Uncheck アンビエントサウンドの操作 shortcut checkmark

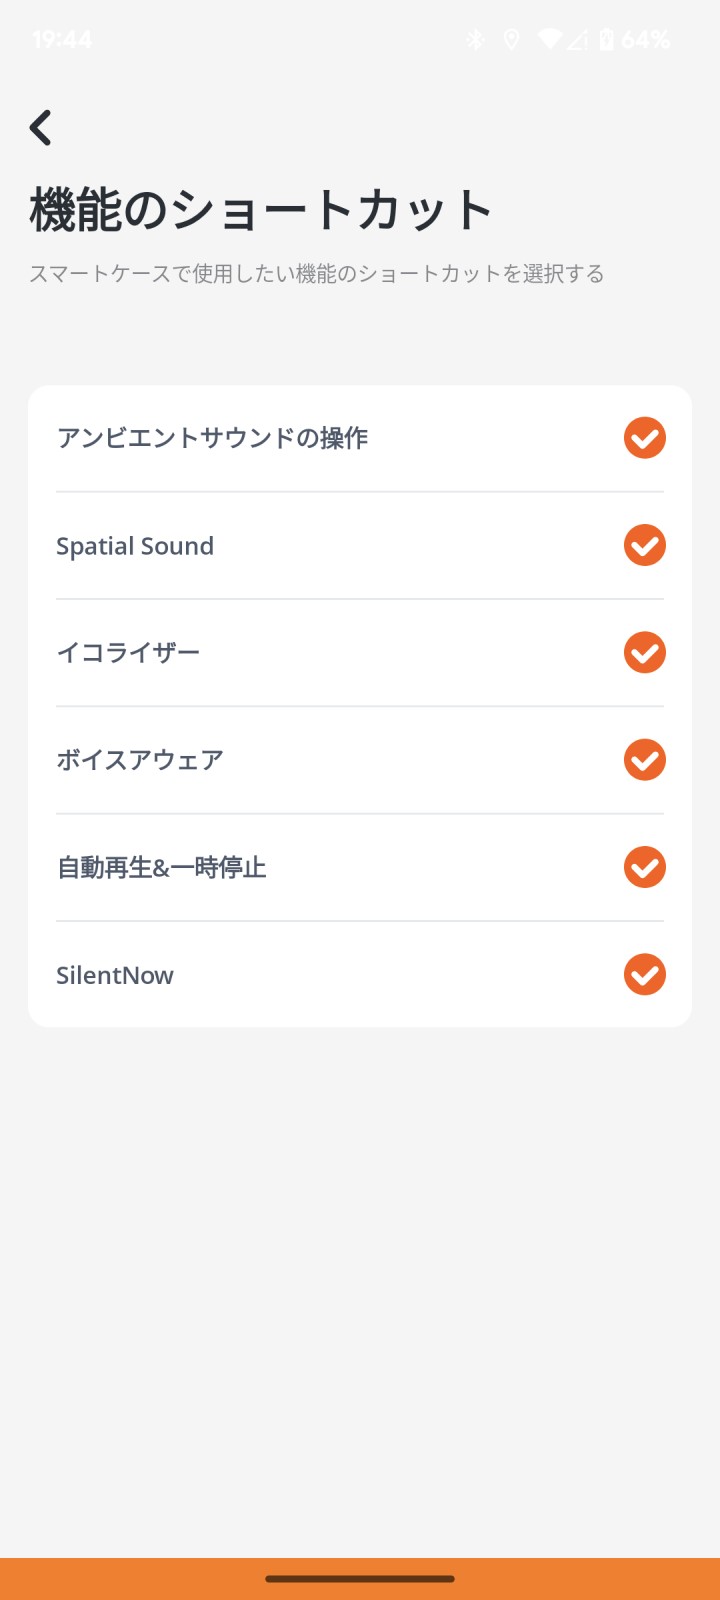pos(645,438)
